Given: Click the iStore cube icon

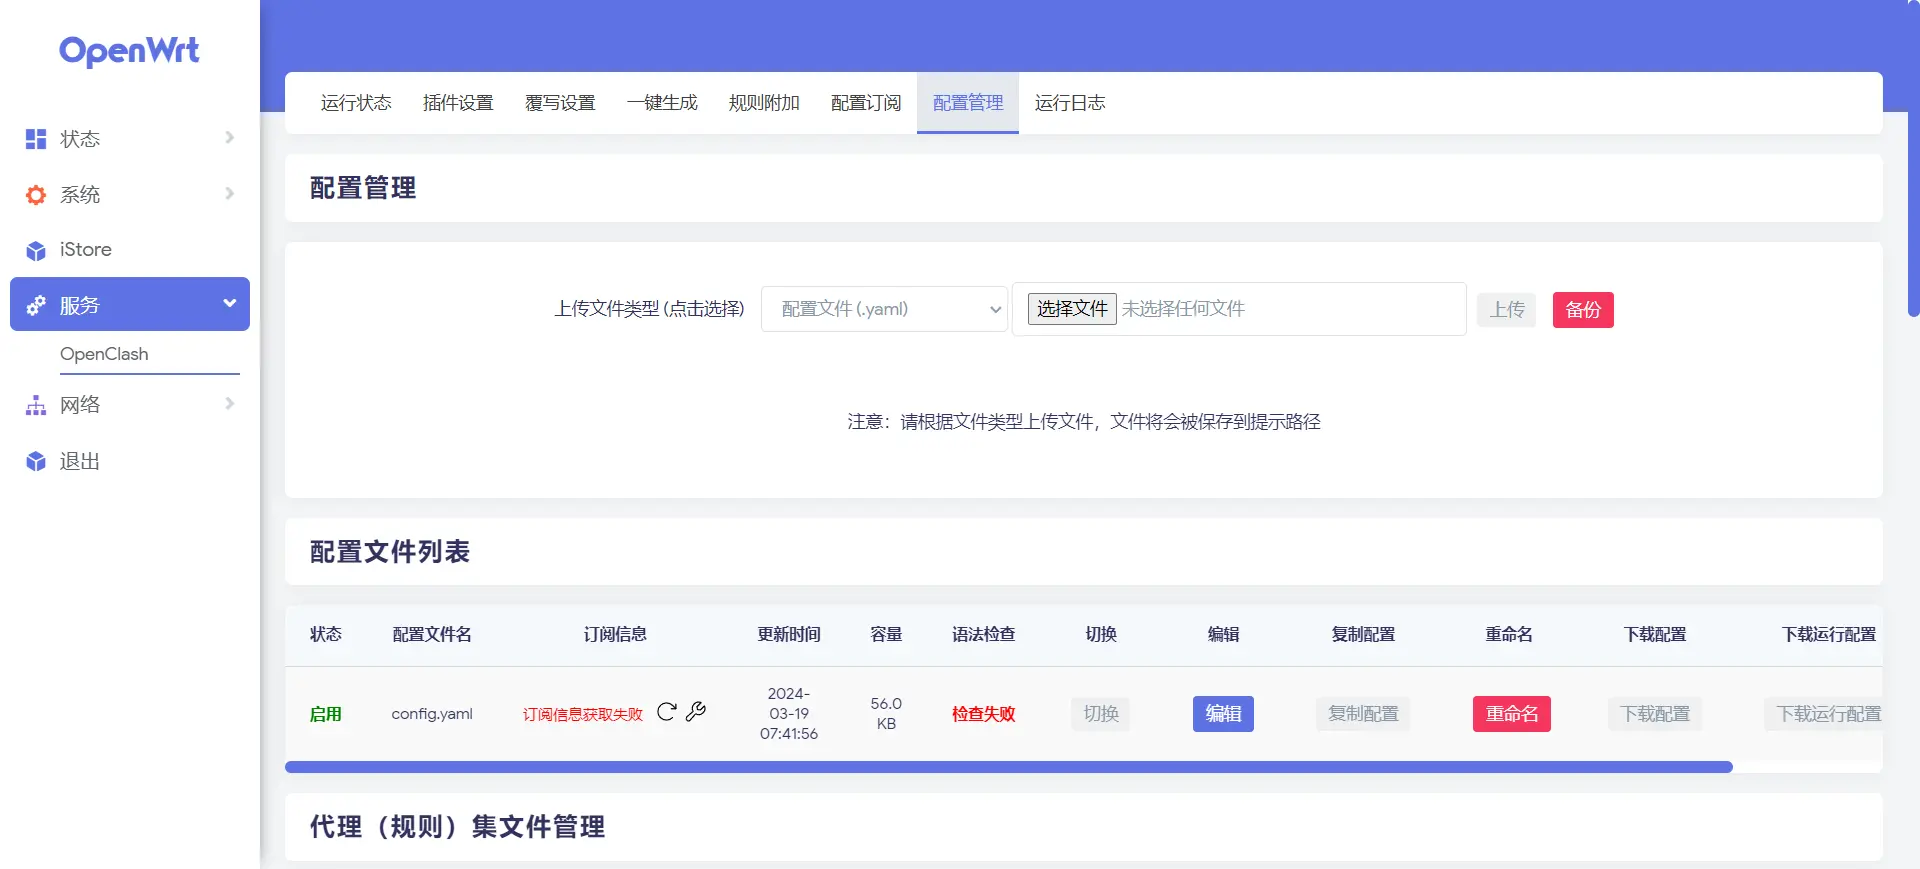Looking at the screenshot, I should click(x=36, y=250).
